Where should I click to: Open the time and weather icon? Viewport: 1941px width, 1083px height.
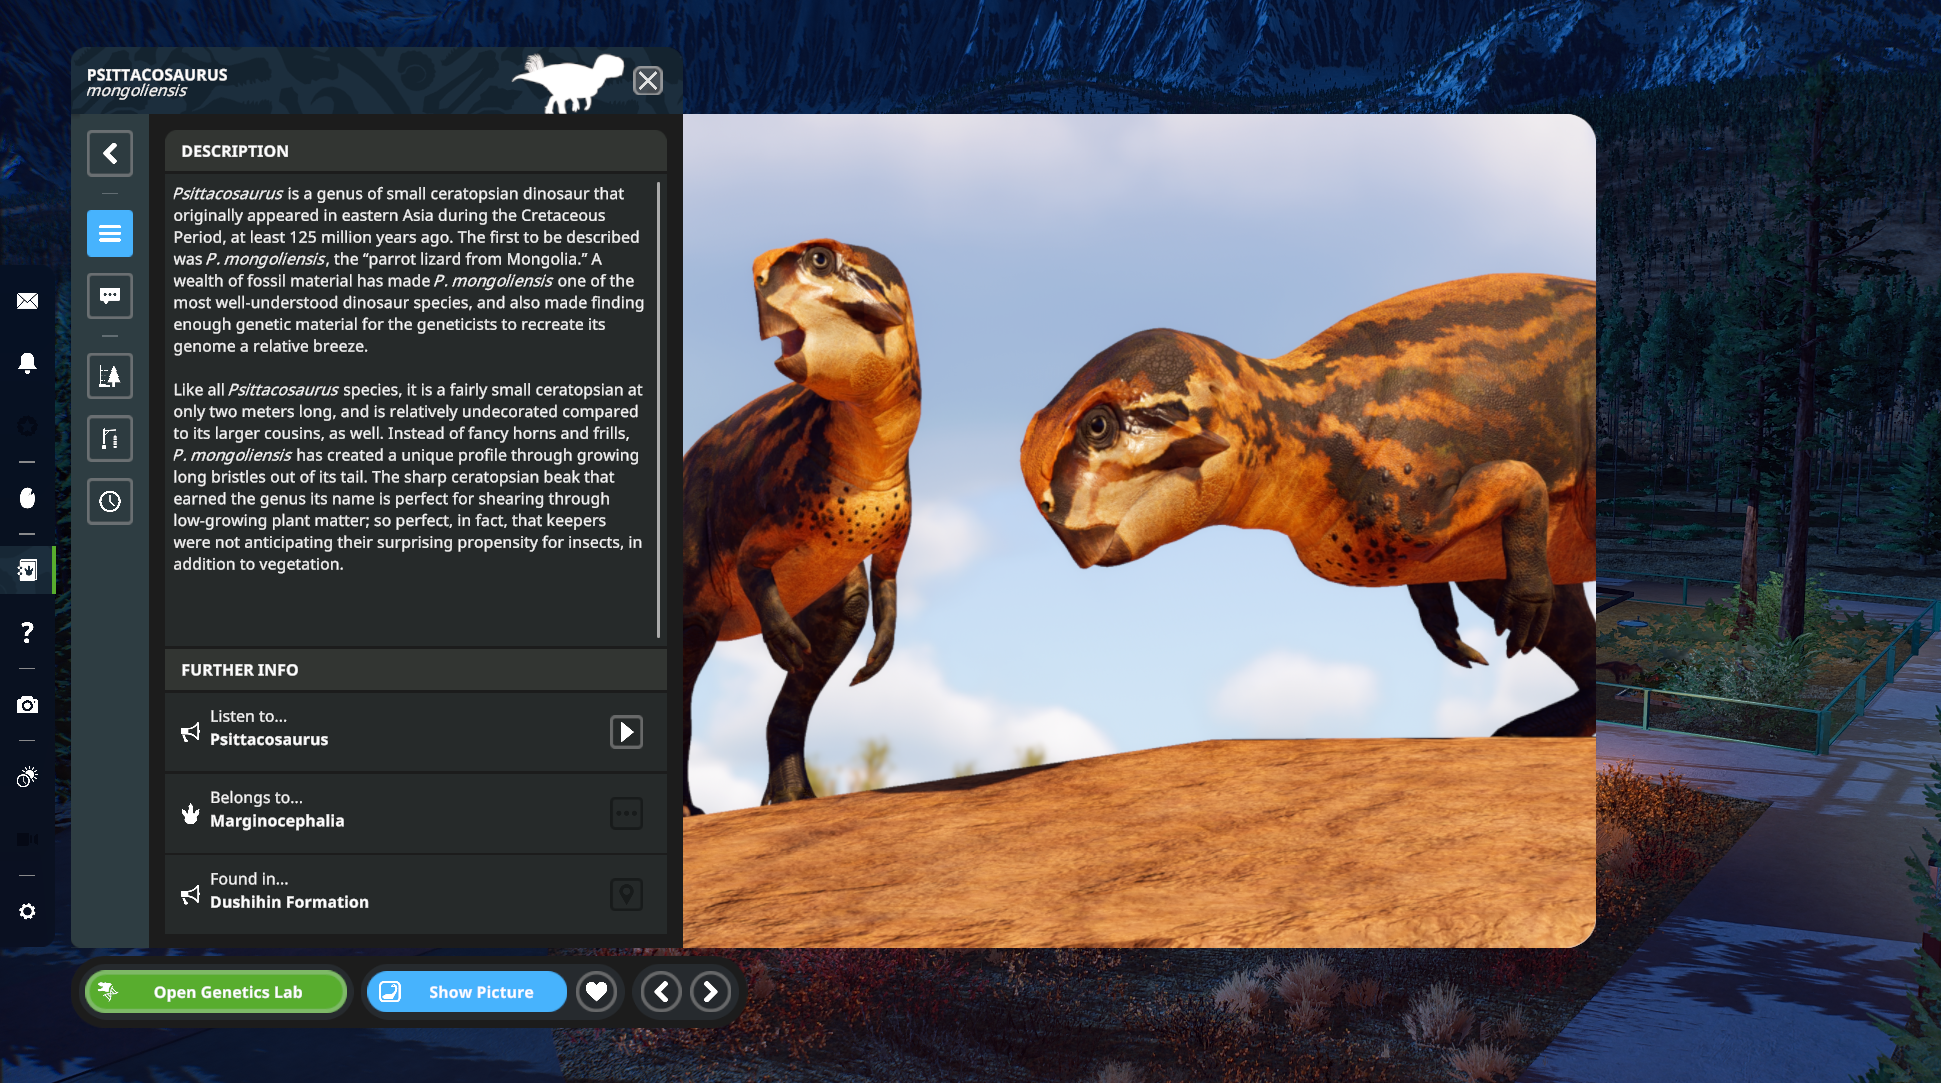pos(27,777)
